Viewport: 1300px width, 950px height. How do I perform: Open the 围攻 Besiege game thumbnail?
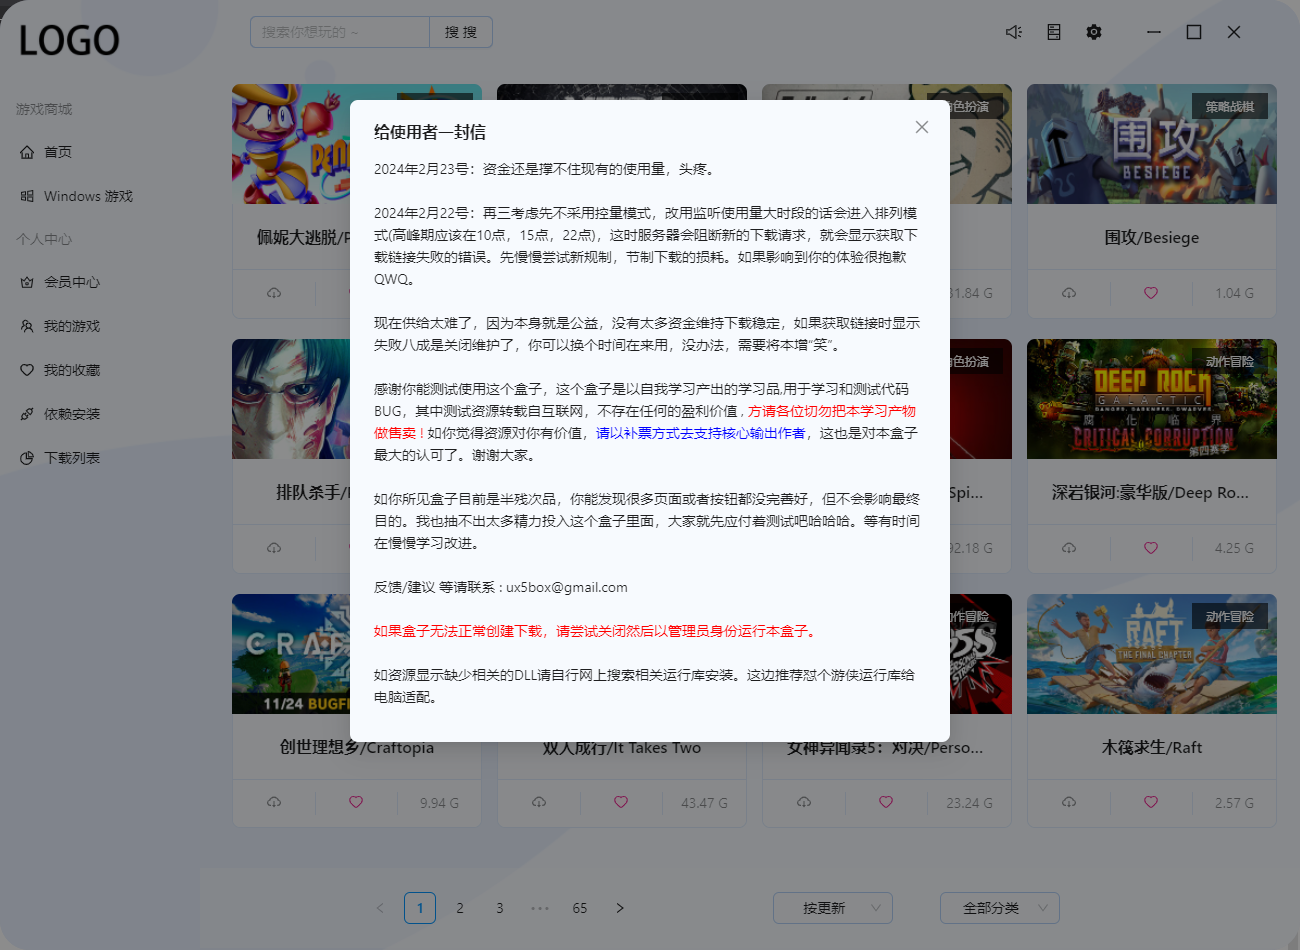[x=1152, y=144]
